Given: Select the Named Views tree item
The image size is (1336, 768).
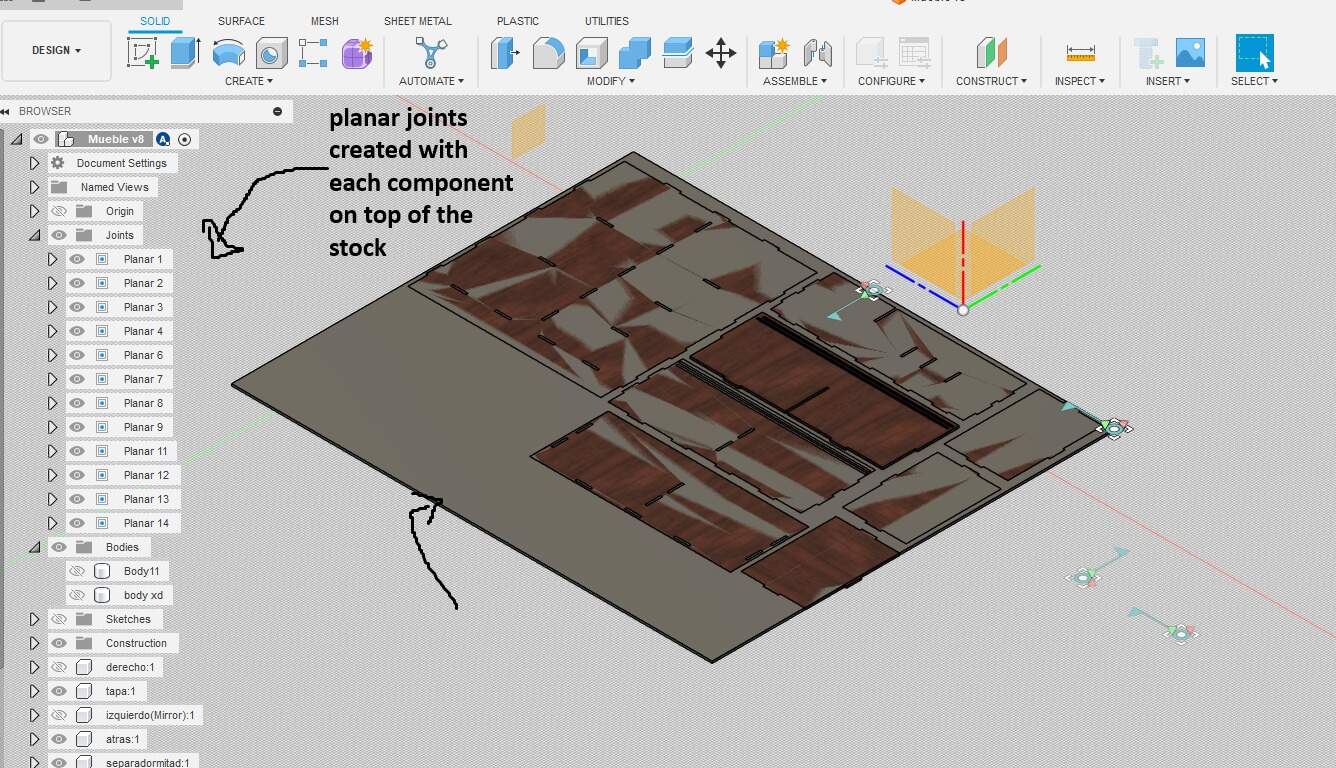Looking at the screenshot, I should (114, 187).
